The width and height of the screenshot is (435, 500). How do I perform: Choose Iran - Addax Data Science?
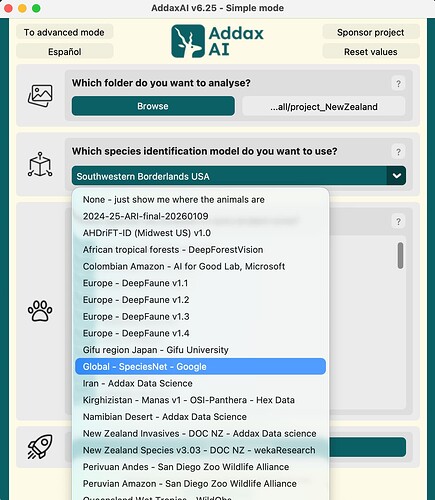[x=200, y=383]
